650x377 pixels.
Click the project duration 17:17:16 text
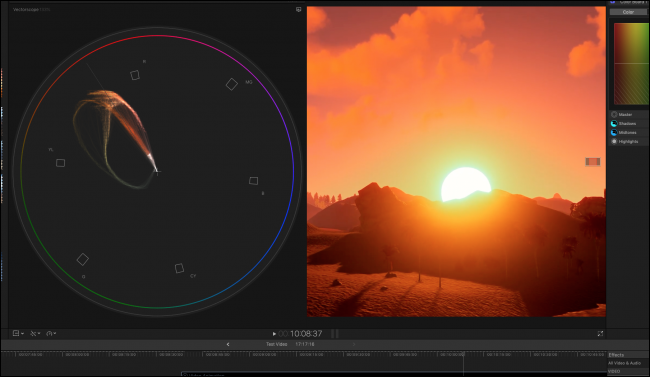coord(305,344)
